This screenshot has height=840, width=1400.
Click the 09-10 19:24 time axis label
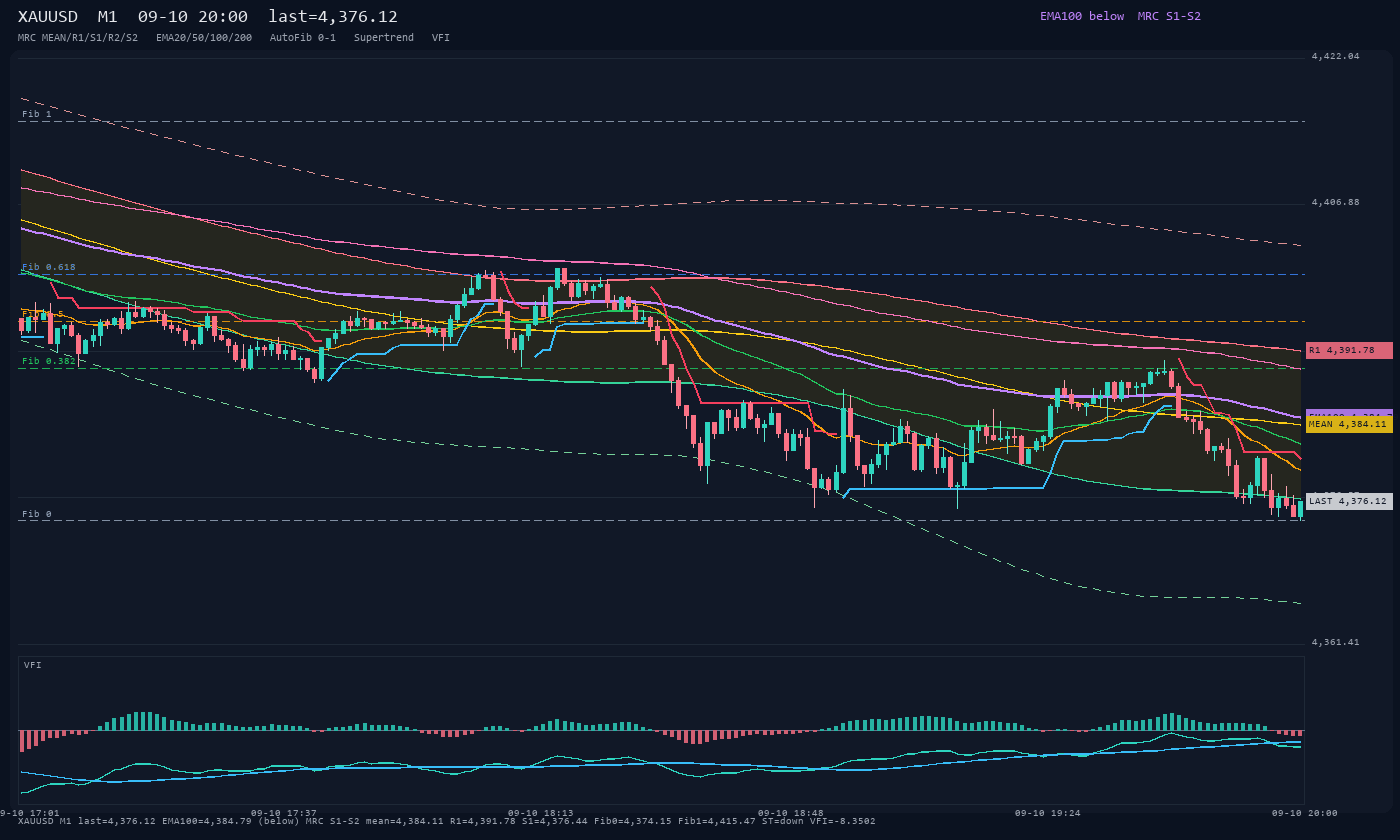[x=1048, y=813]
